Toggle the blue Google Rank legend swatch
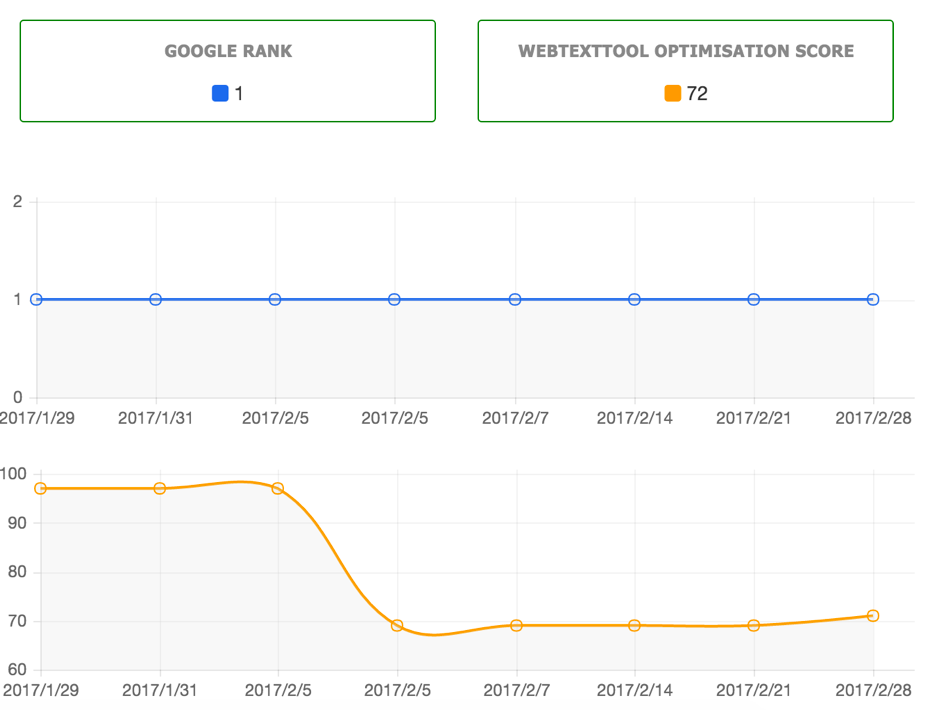The width and height of the screenshot is (944, 710). point(220,94)
